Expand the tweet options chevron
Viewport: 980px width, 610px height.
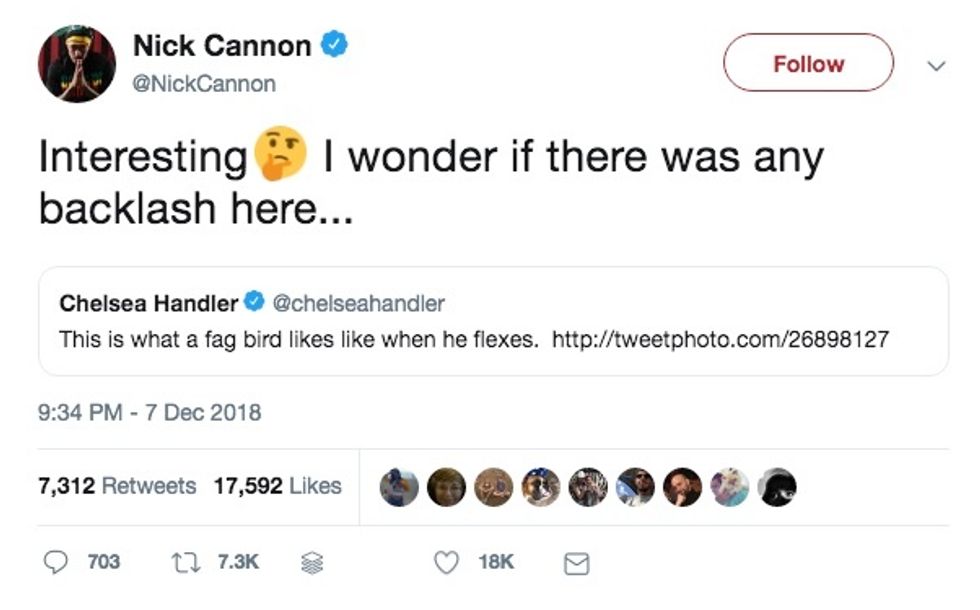[x=937, y=65]
